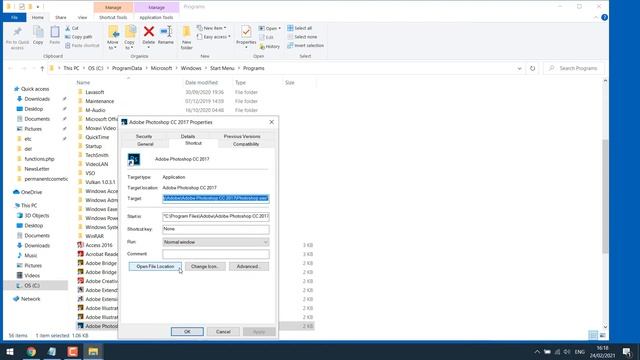The width and height of the screenshot is (640, 360).
Task: Click the Help question mark icon
Action: click(x=604, y=18)
